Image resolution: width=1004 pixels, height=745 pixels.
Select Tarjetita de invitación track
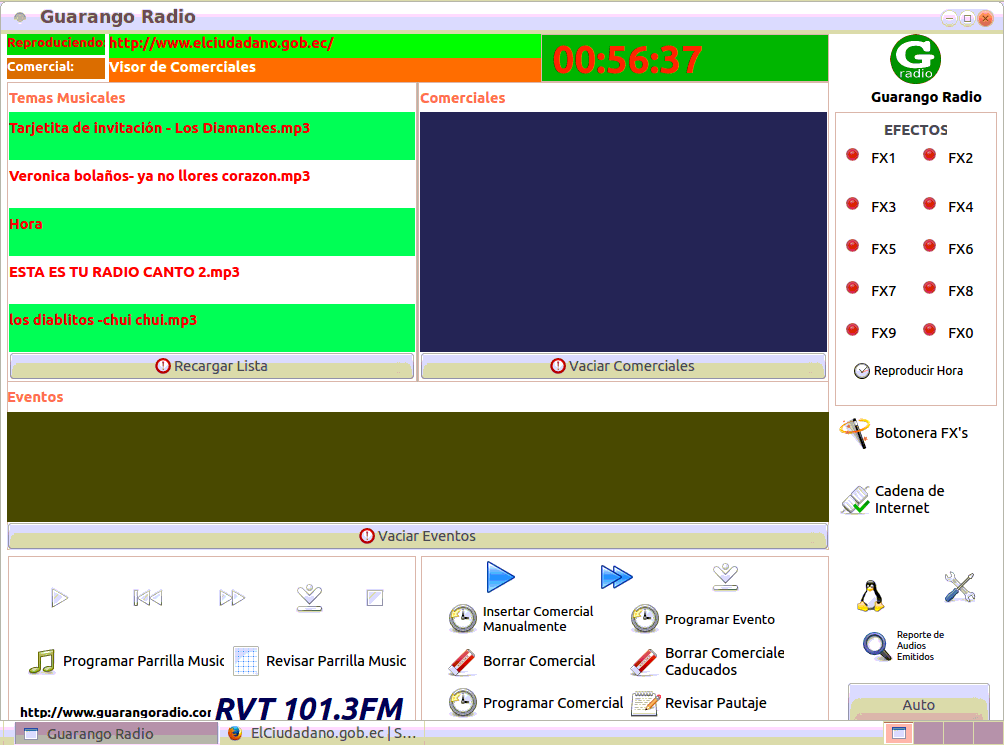click(212, 136)
